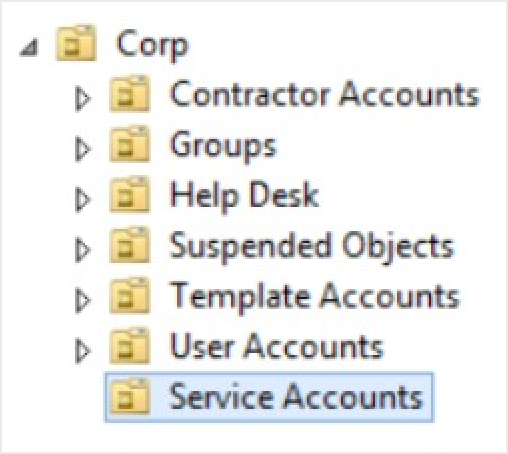
Task: Expand the Suspended Objects node arrow
Action: coord(83,250)
